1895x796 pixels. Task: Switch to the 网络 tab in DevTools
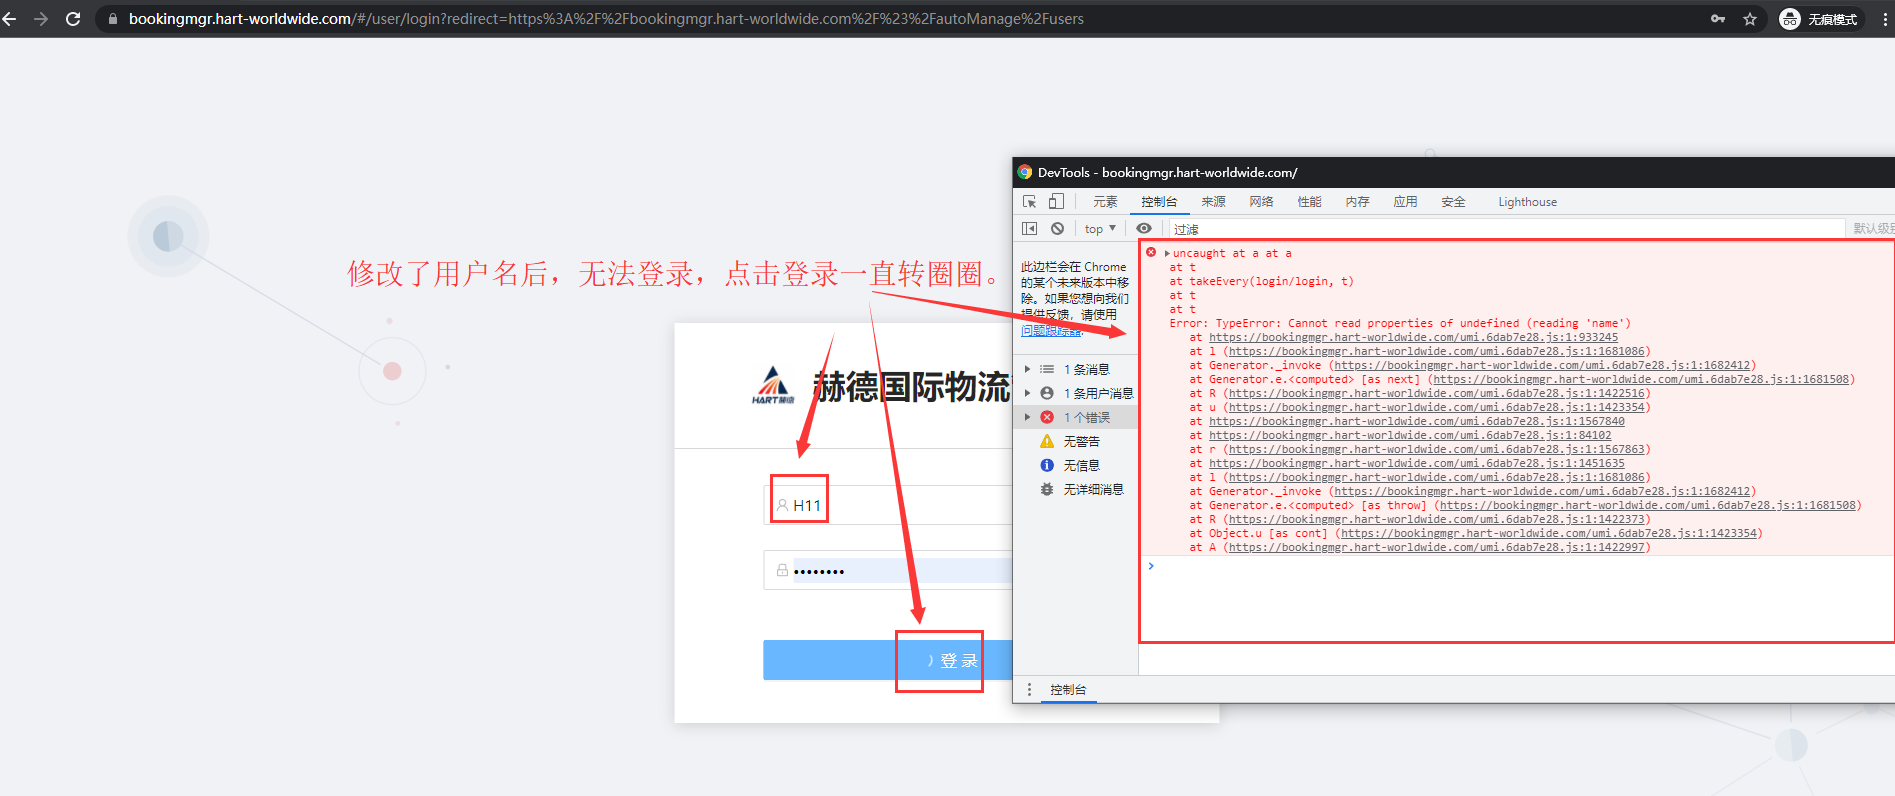[x=1261, y=202]
